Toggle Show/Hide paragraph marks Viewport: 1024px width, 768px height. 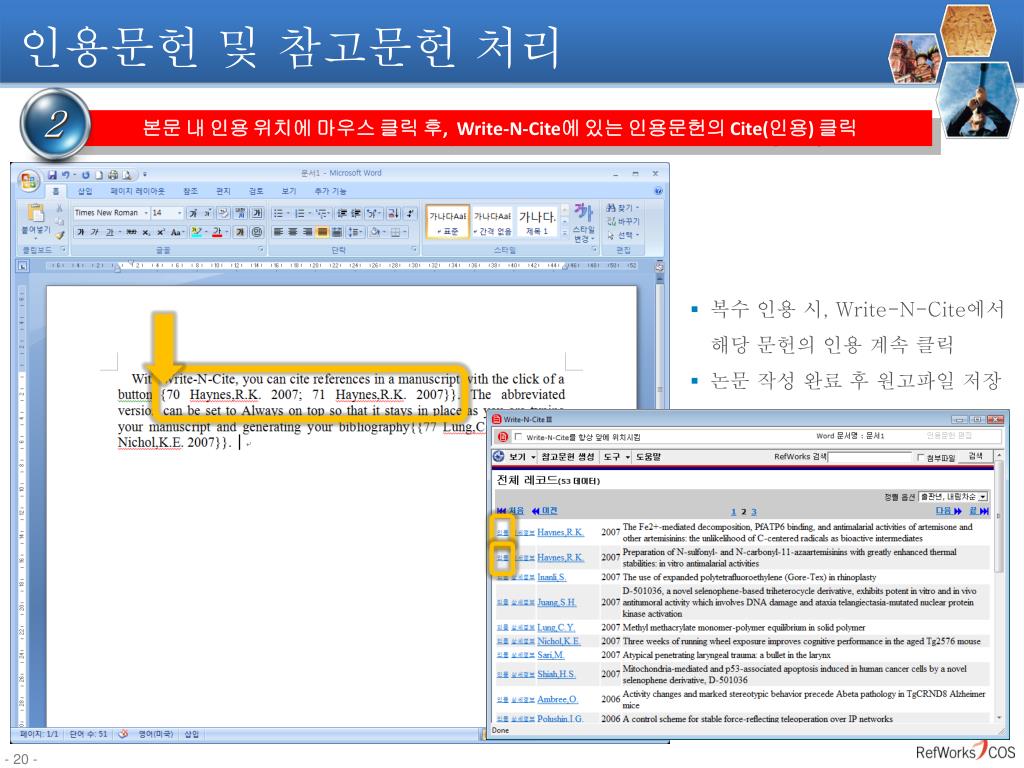(410, 213)
